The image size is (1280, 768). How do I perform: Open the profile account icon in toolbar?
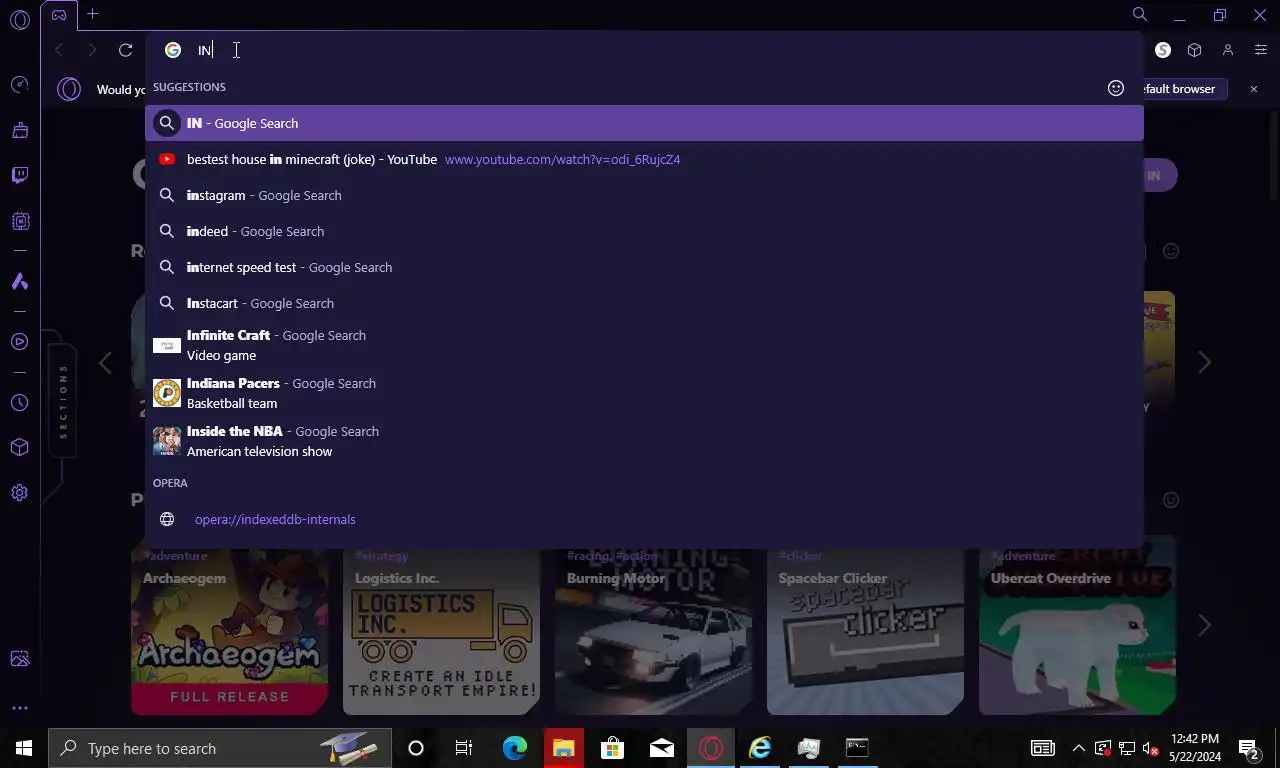click(x=1228, y=50)
